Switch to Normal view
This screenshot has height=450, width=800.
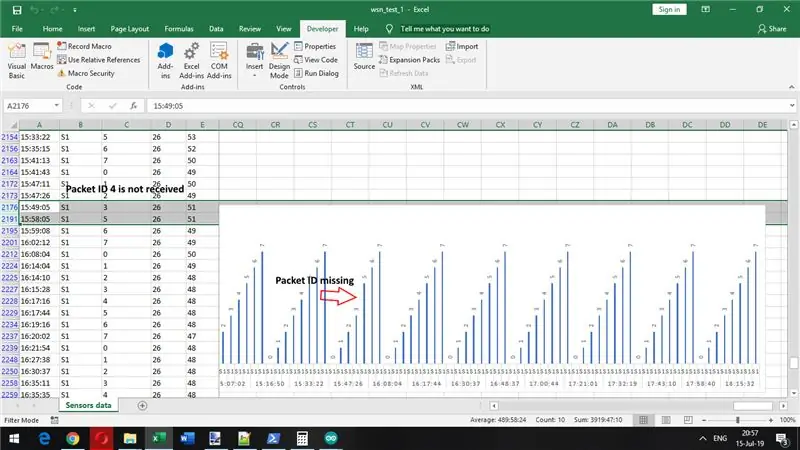(643, 420)
